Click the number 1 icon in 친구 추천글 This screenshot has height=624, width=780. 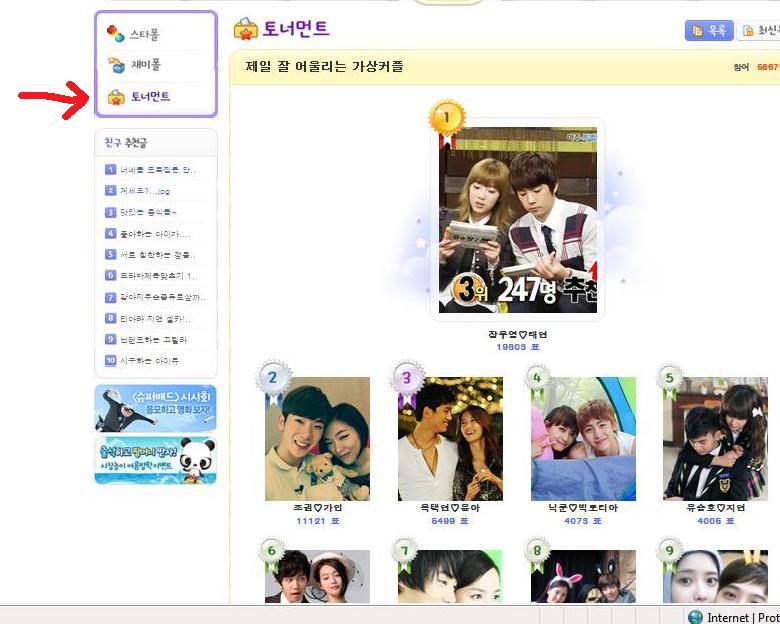coord(110,170)
